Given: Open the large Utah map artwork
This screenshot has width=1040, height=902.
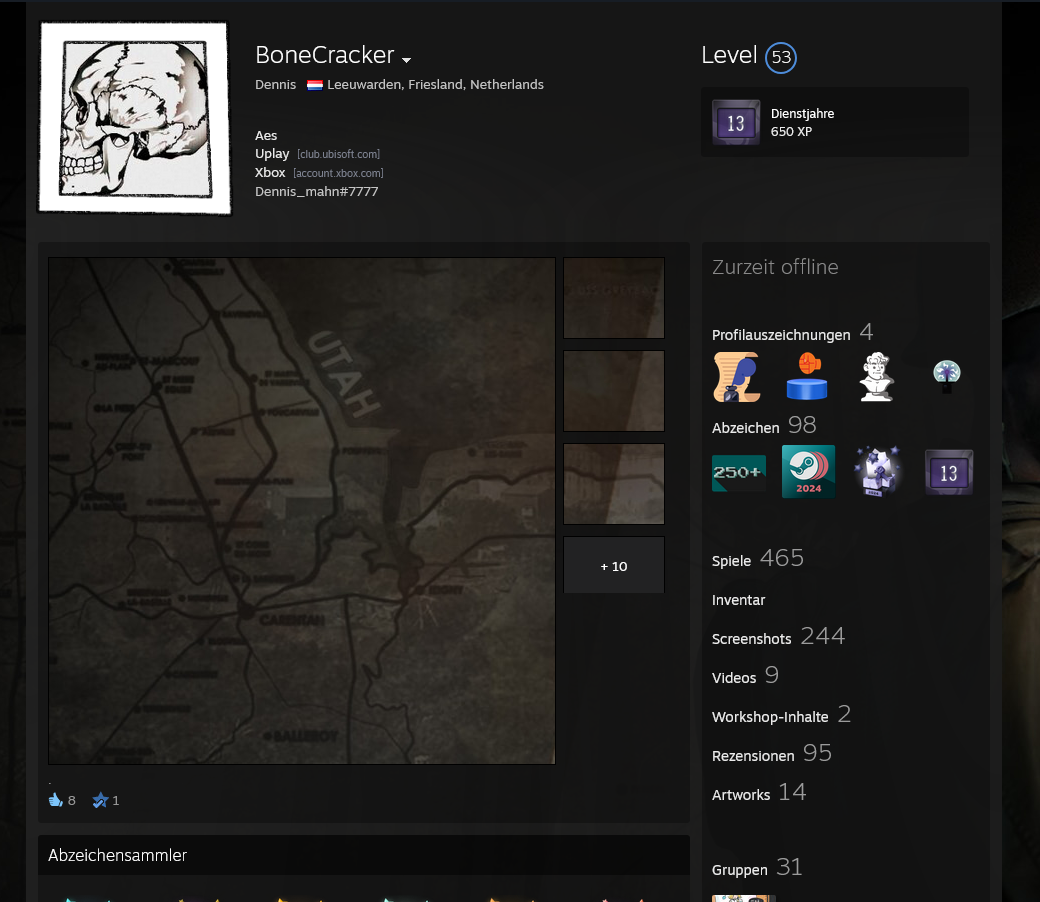Looking at the screenshot, I should click(x=301, y=511).
